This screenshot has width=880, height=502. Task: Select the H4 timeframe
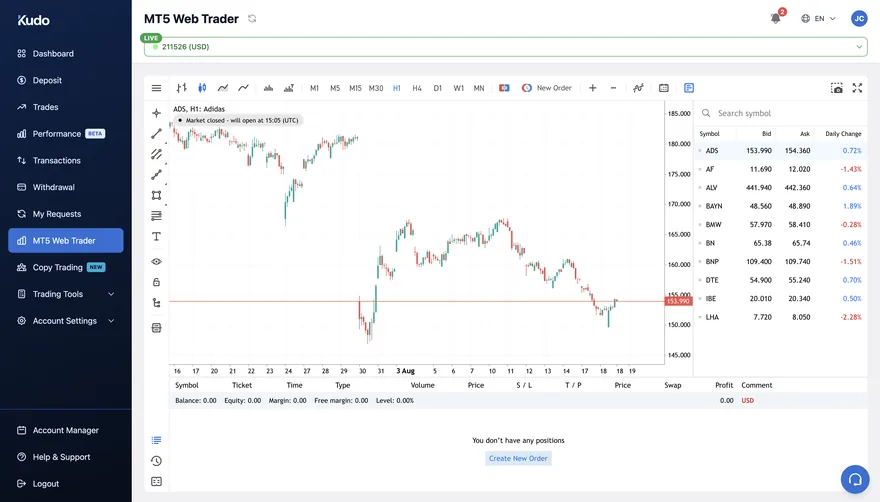[x=417, y=88]
